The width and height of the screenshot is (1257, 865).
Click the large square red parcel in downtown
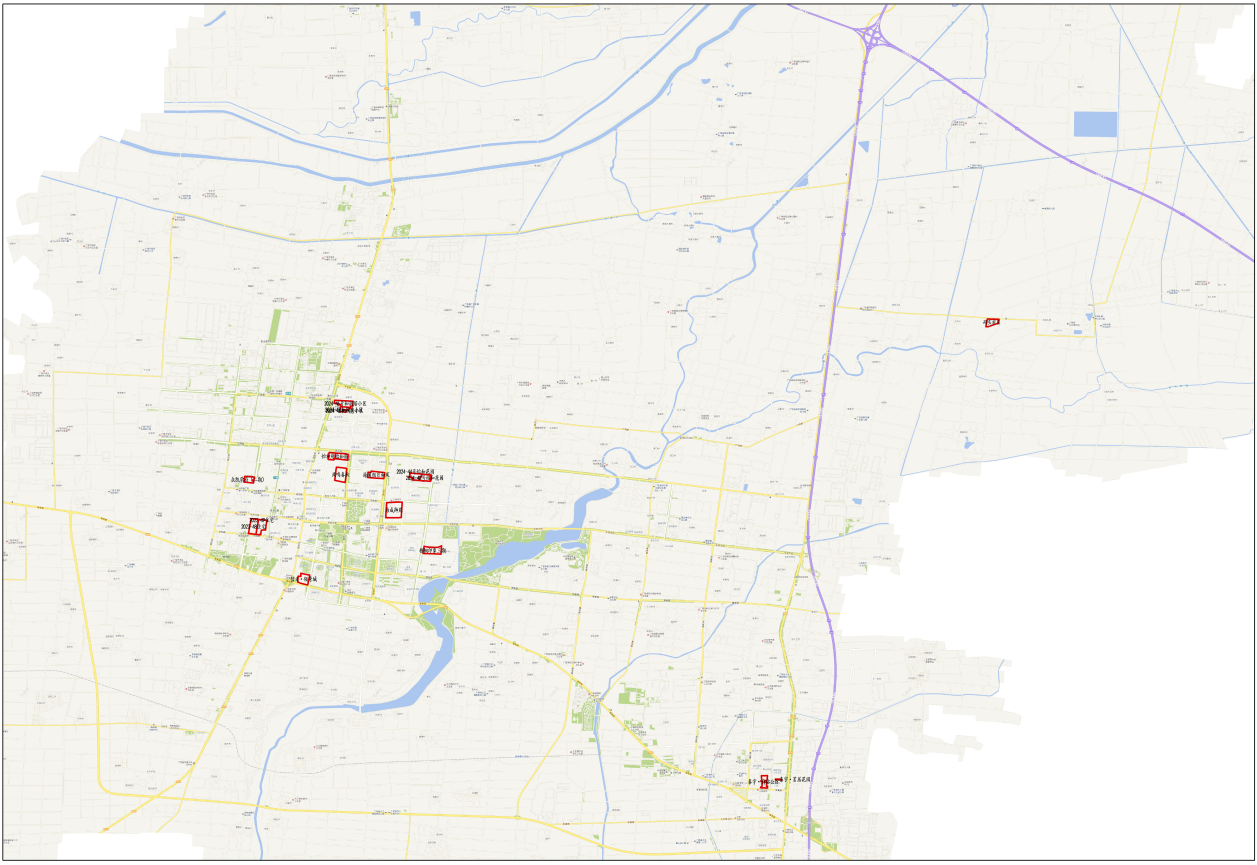click(395, 510)
